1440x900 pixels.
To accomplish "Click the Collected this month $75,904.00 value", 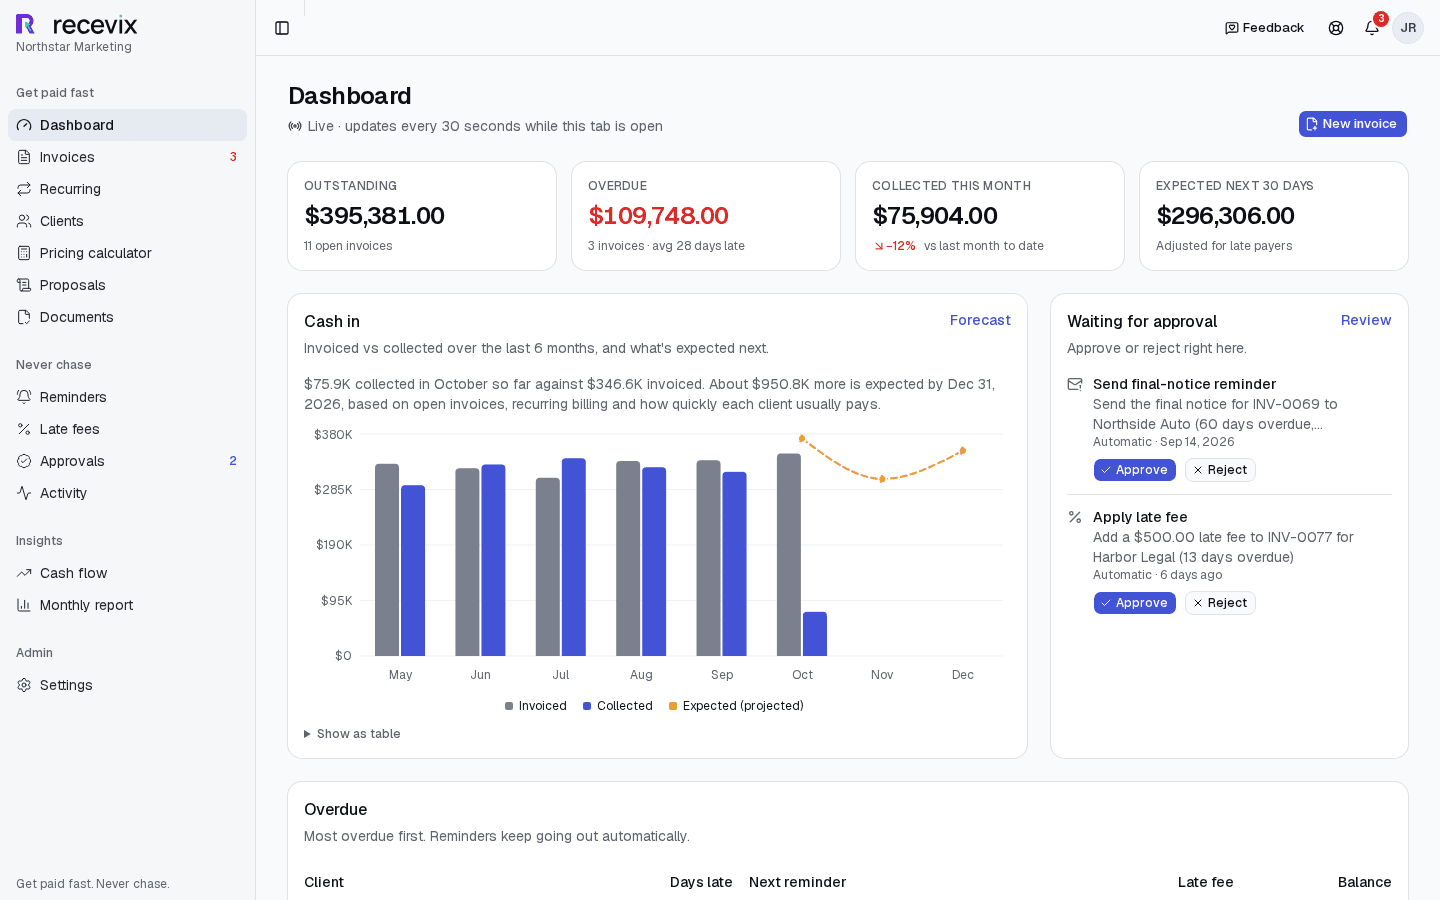I will 935,216.
